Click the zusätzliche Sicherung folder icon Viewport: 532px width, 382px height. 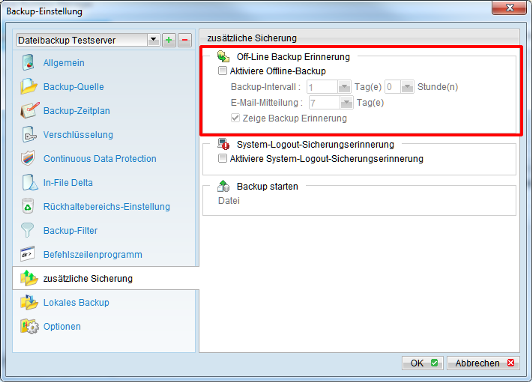pyautogui.click(x=28, y=278)
